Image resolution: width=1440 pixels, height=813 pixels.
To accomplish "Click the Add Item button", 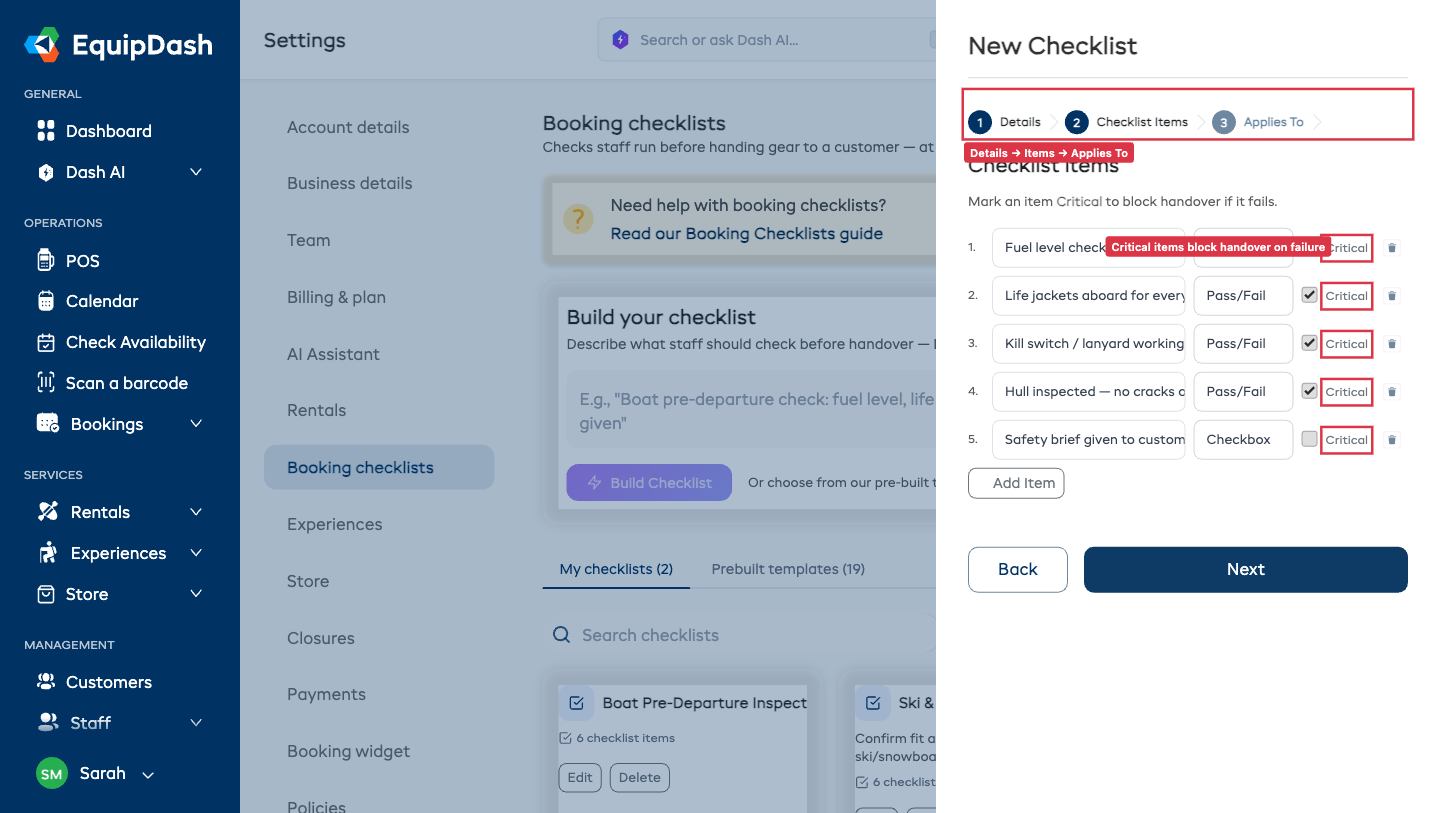I will tap(1016, 483).
